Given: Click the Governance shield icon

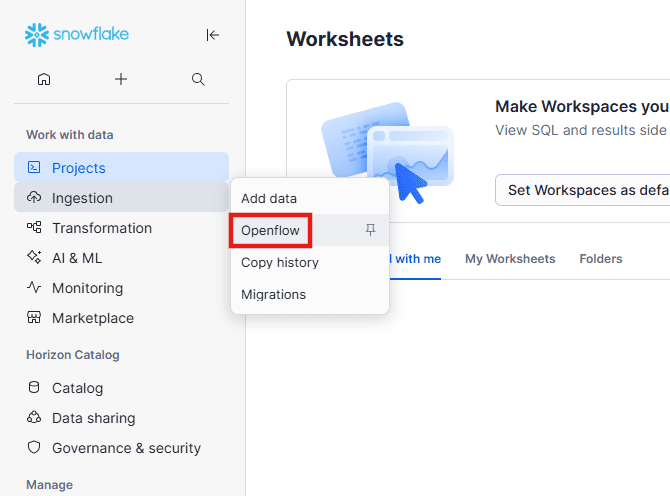Looking at the screenshot, I should [34, 447].
